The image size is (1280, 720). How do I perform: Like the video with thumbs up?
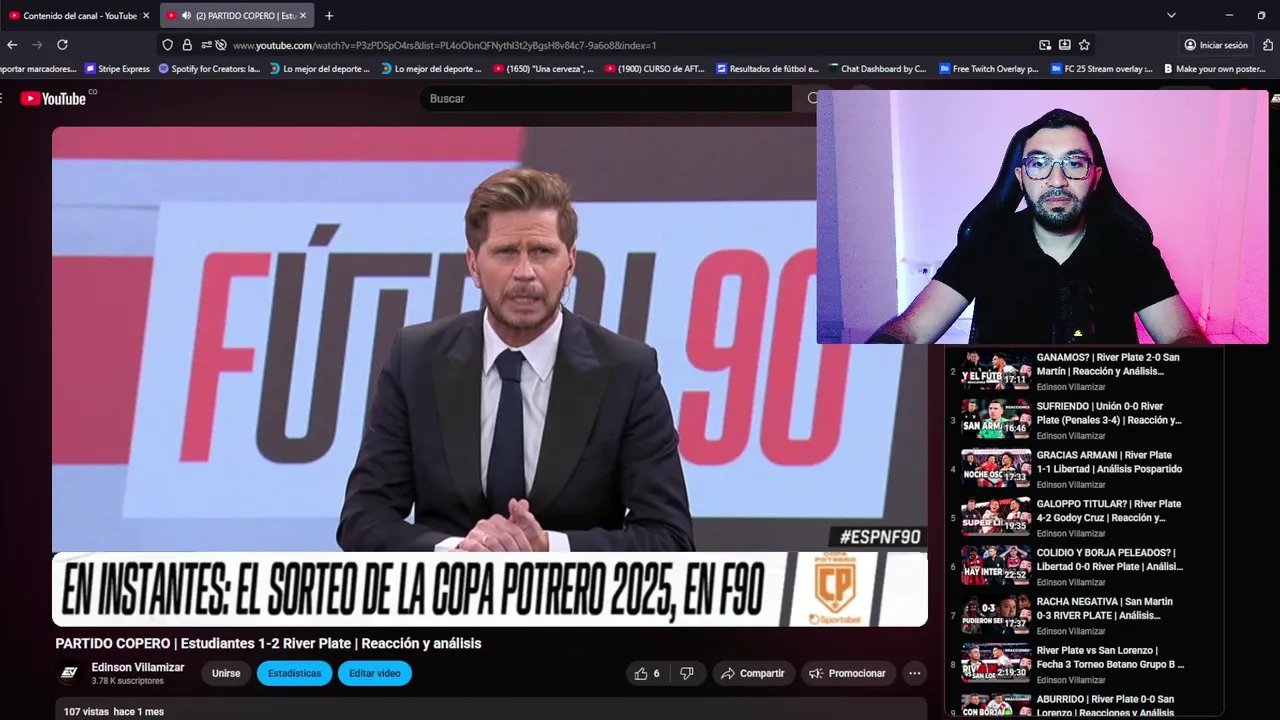point(646,673)
